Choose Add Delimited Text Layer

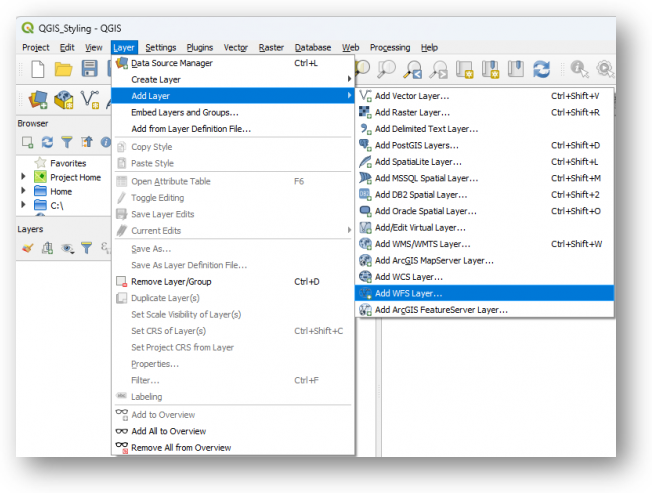click(484, 129)
